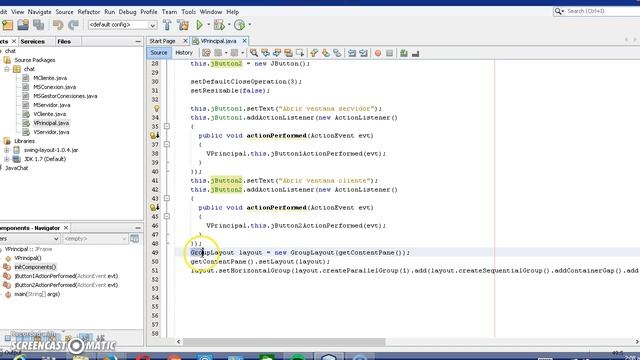Collapse the chat source package node
This screenshot has height=360, width=640.
coord(7,69)
